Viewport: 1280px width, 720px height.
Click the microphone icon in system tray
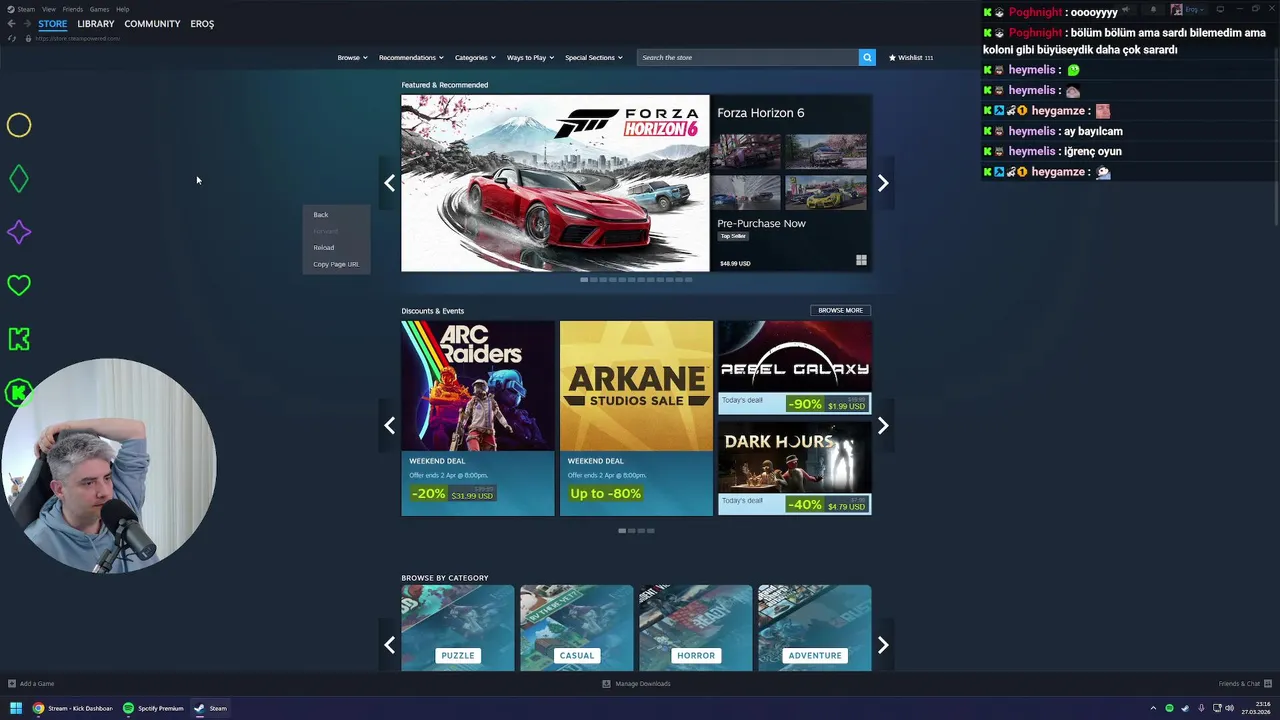pyautogui.click(x=1201, y=708)
